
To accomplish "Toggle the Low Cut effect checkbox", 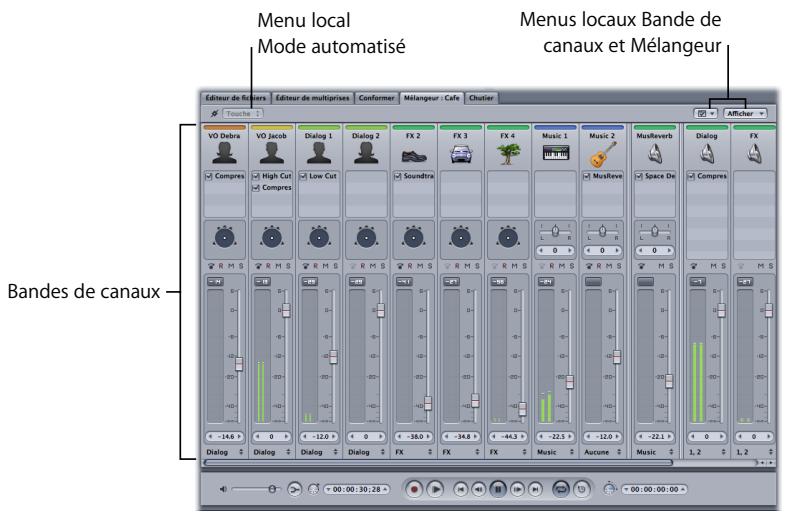I will click(x=303, y=176).
